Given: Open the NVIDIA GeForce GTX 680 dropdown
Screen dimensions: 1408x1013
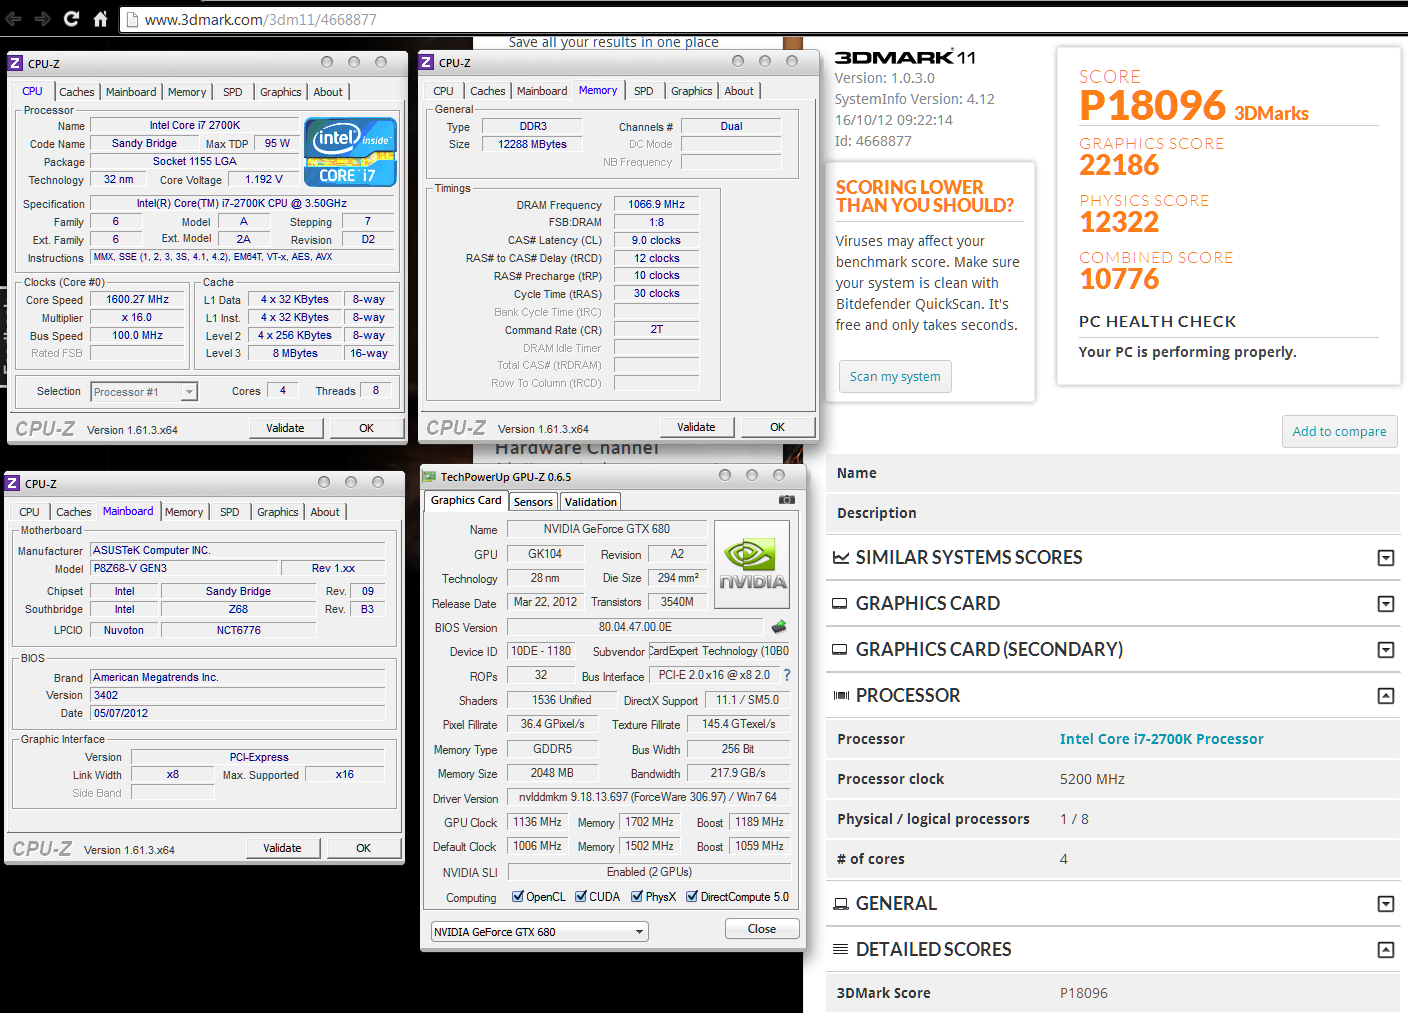Looking at the screenshot, I should 540,932.
